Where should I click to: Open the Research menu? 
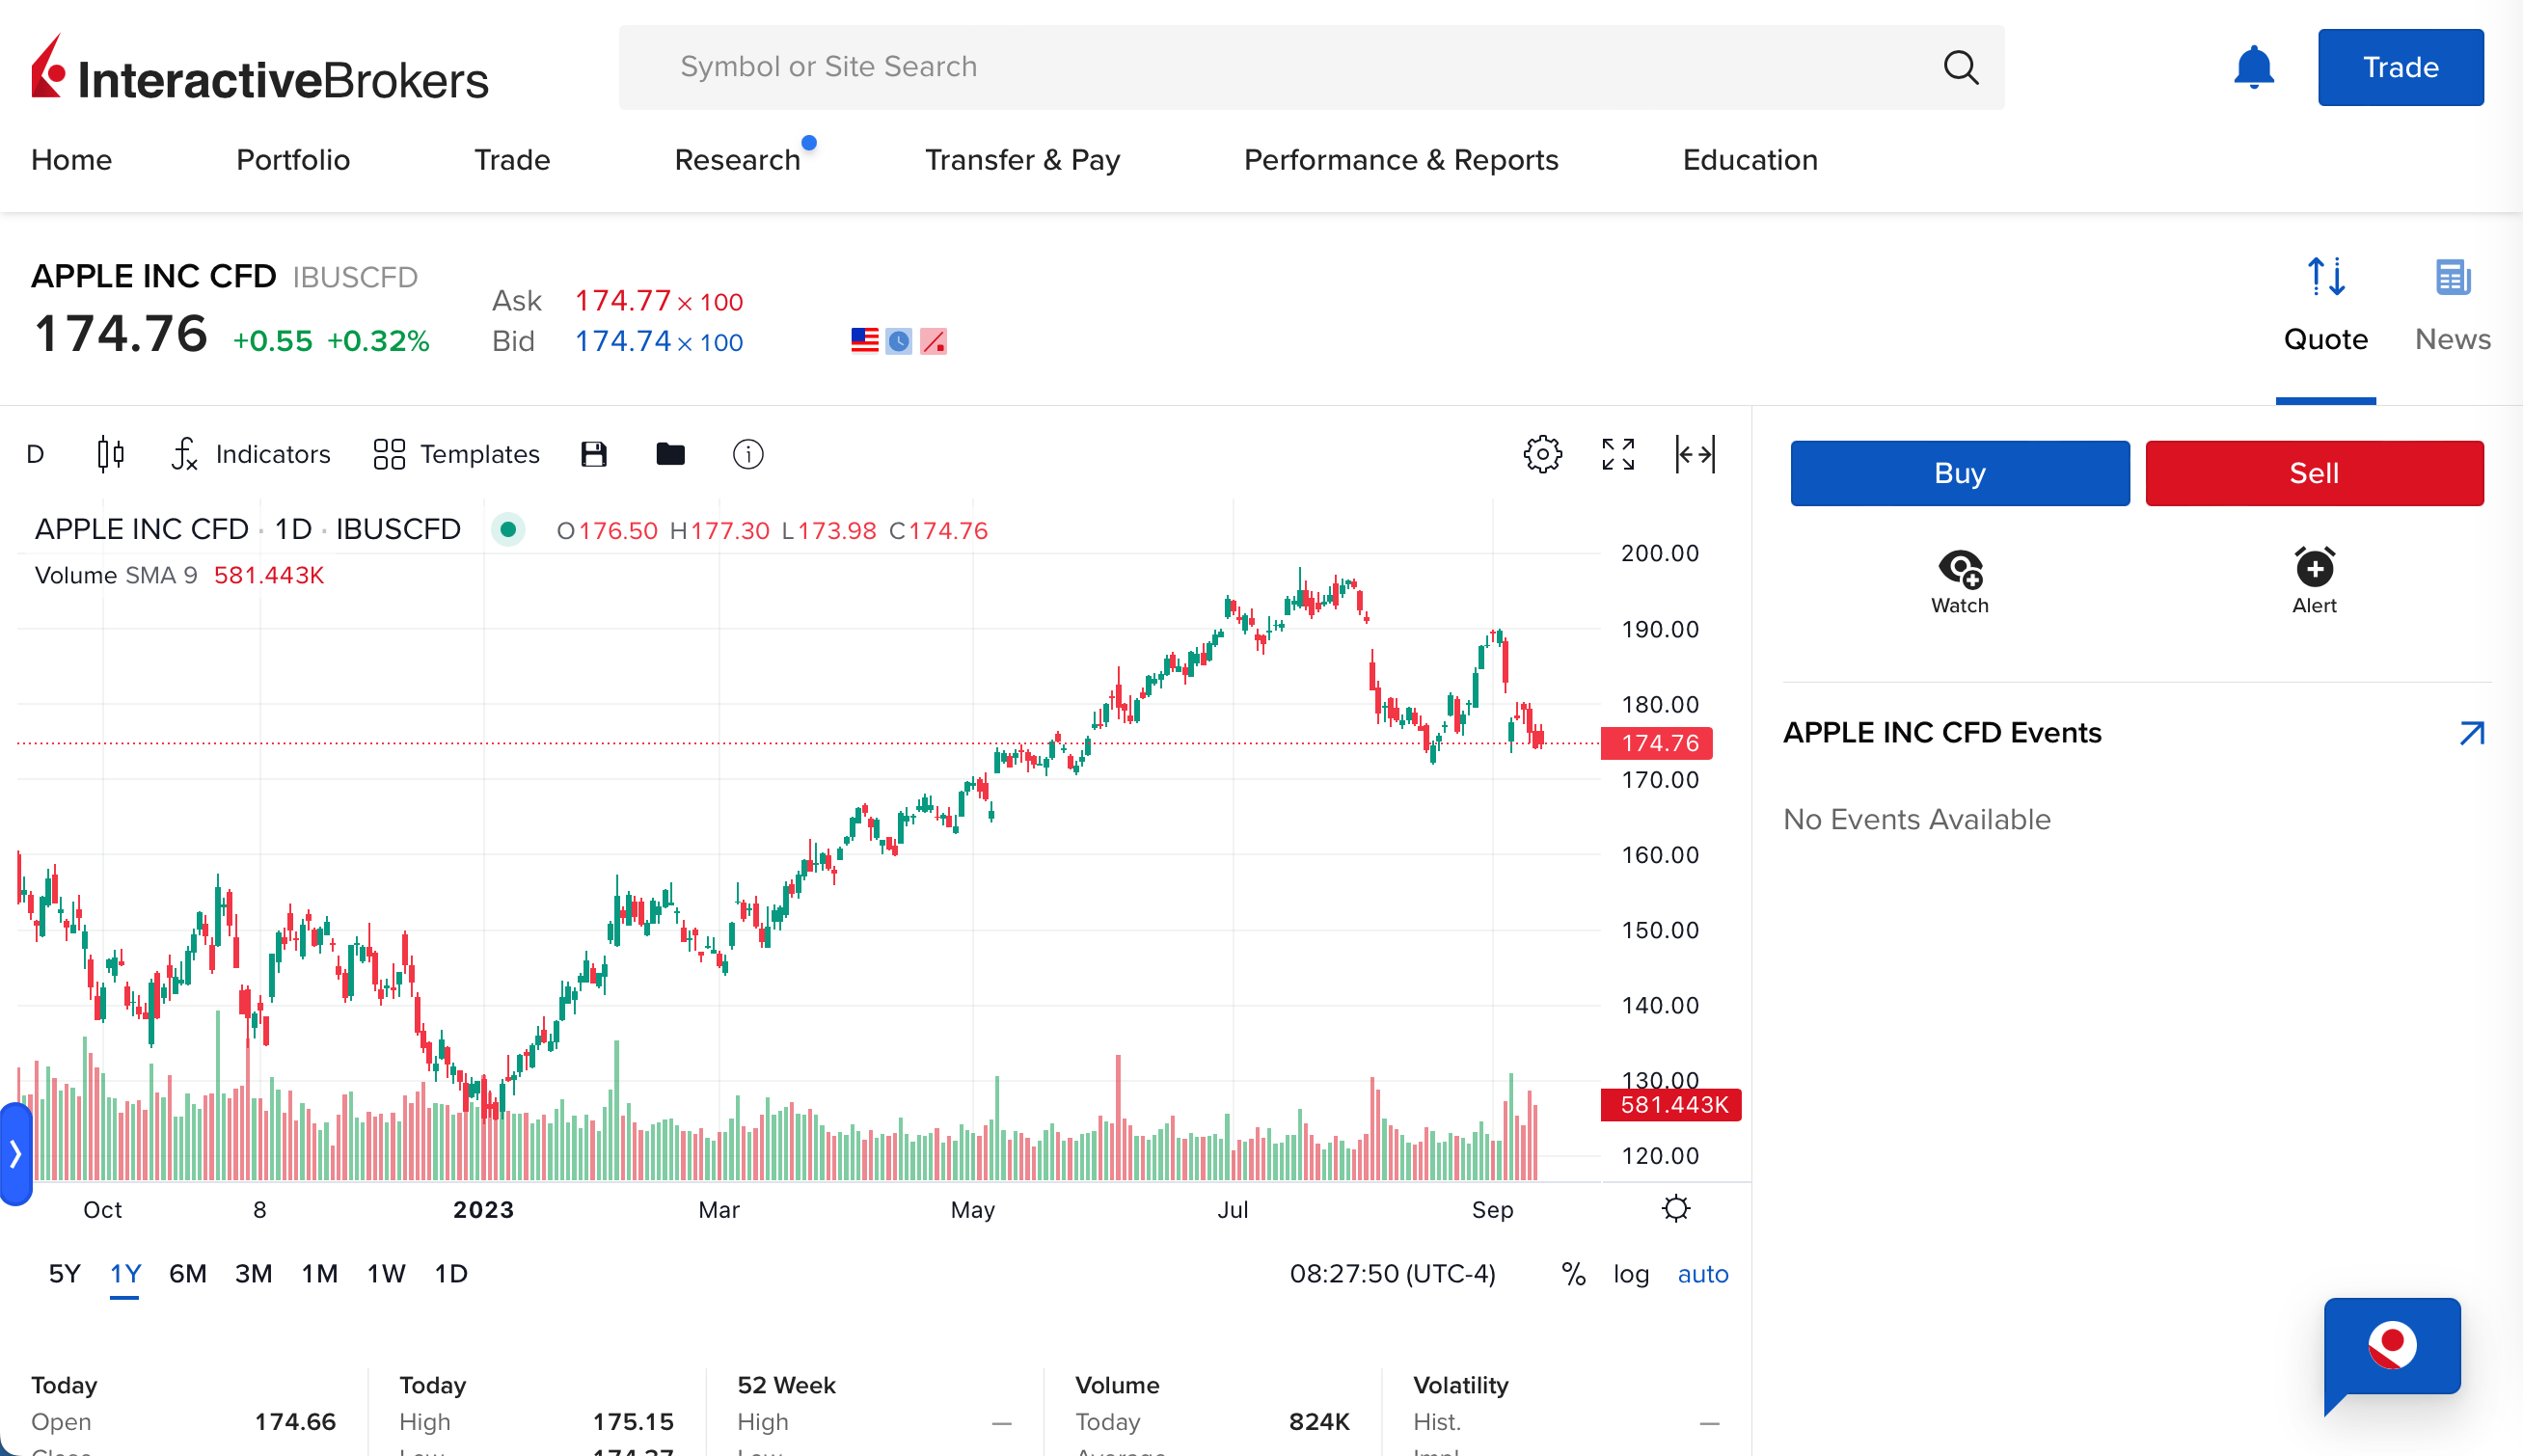coord(737,160)
